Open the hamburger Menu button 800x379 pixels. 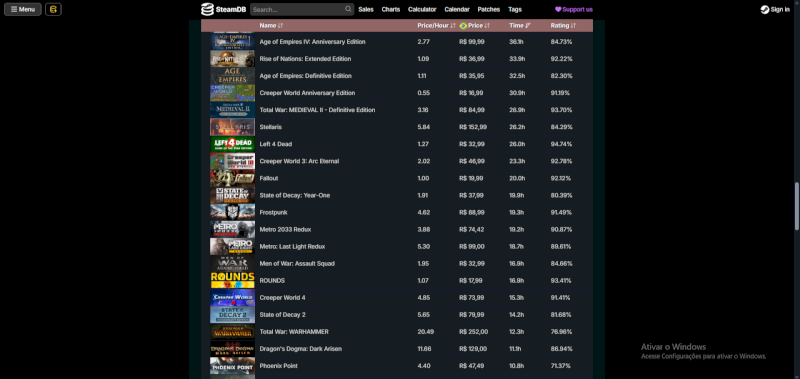23,9
